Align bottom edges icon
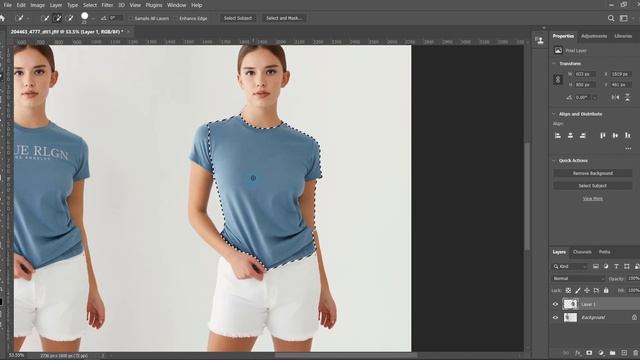The width and height of the screenshot is (640, 360). click(x=628, y=136)
